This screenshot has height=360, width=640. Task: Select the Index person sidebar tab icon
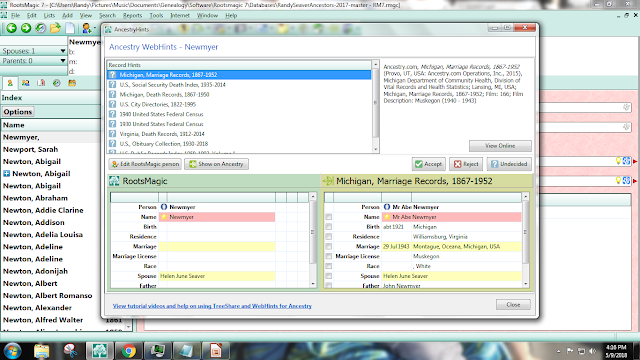click(10, 83)
